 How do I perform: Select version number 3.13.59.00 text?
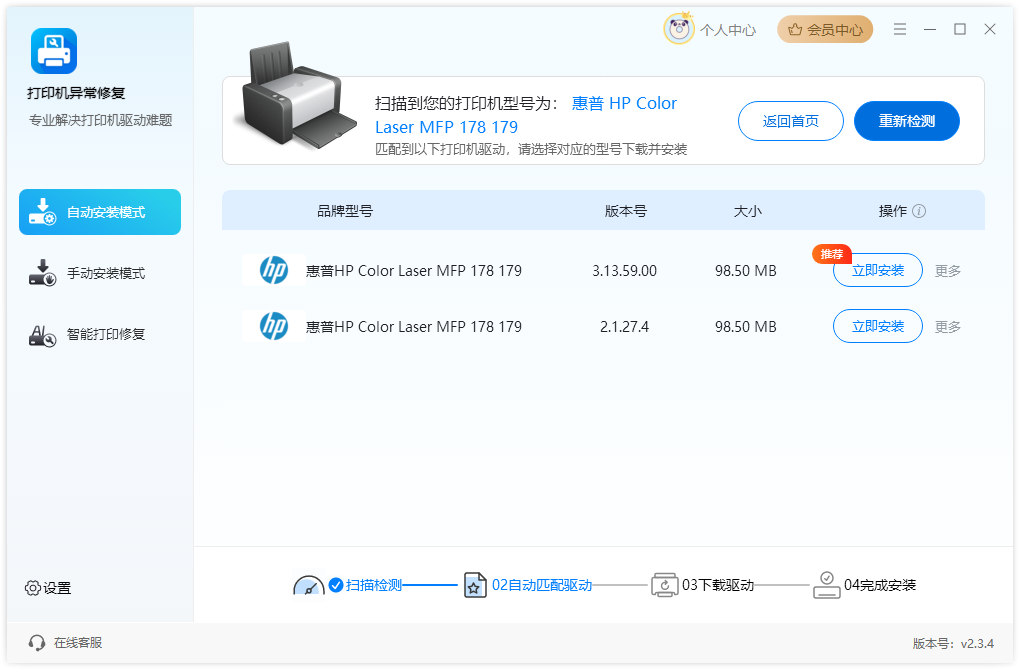(x=624, y=271)
